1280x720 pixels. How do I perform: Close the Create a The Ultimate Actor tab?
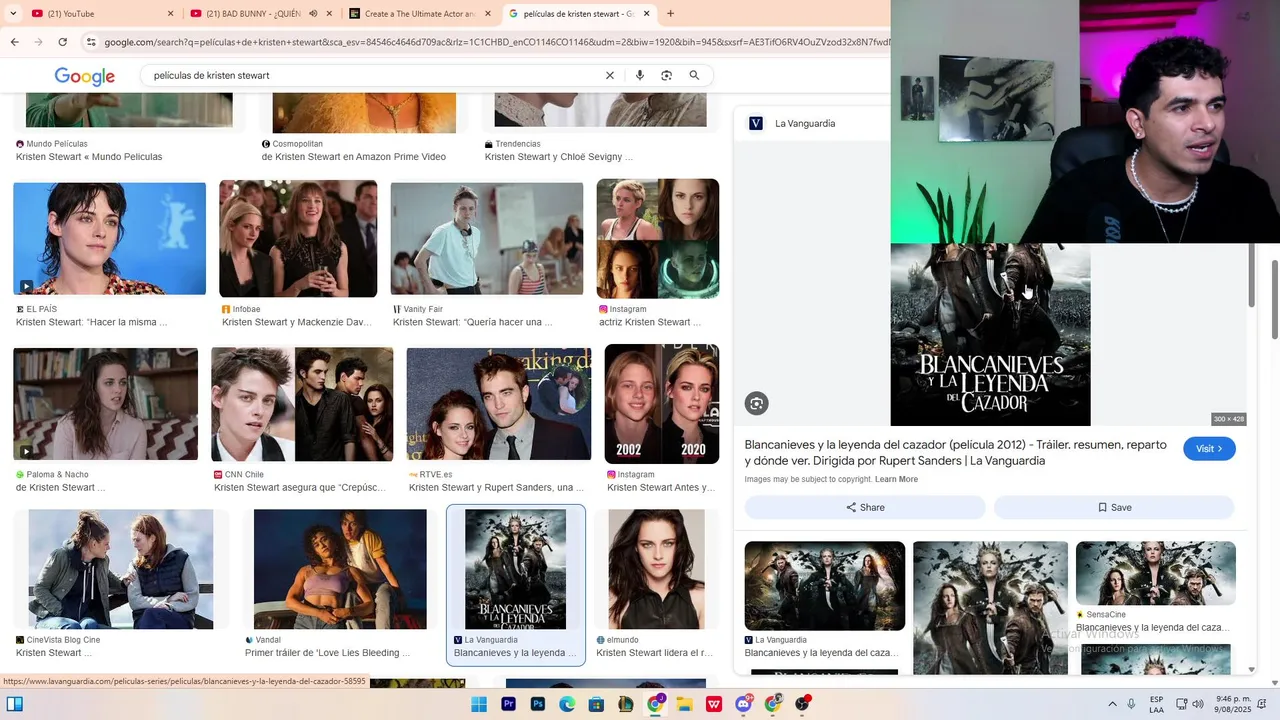pyautogui.click(x=488, y=13)
